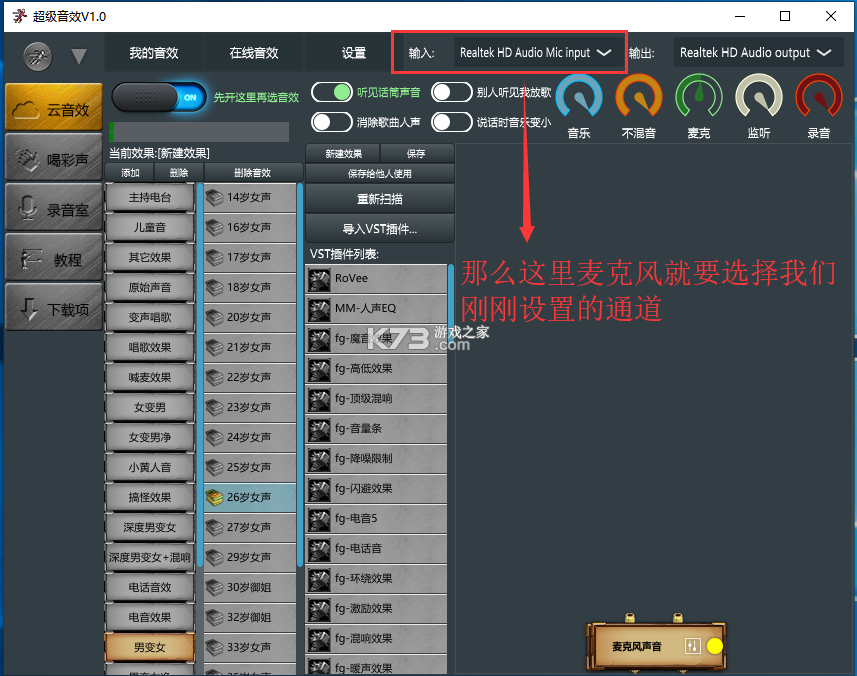Click the fg-混响效果 plugin icon
This screenshot has height=676, width=857.
click(x=319, y=640)
